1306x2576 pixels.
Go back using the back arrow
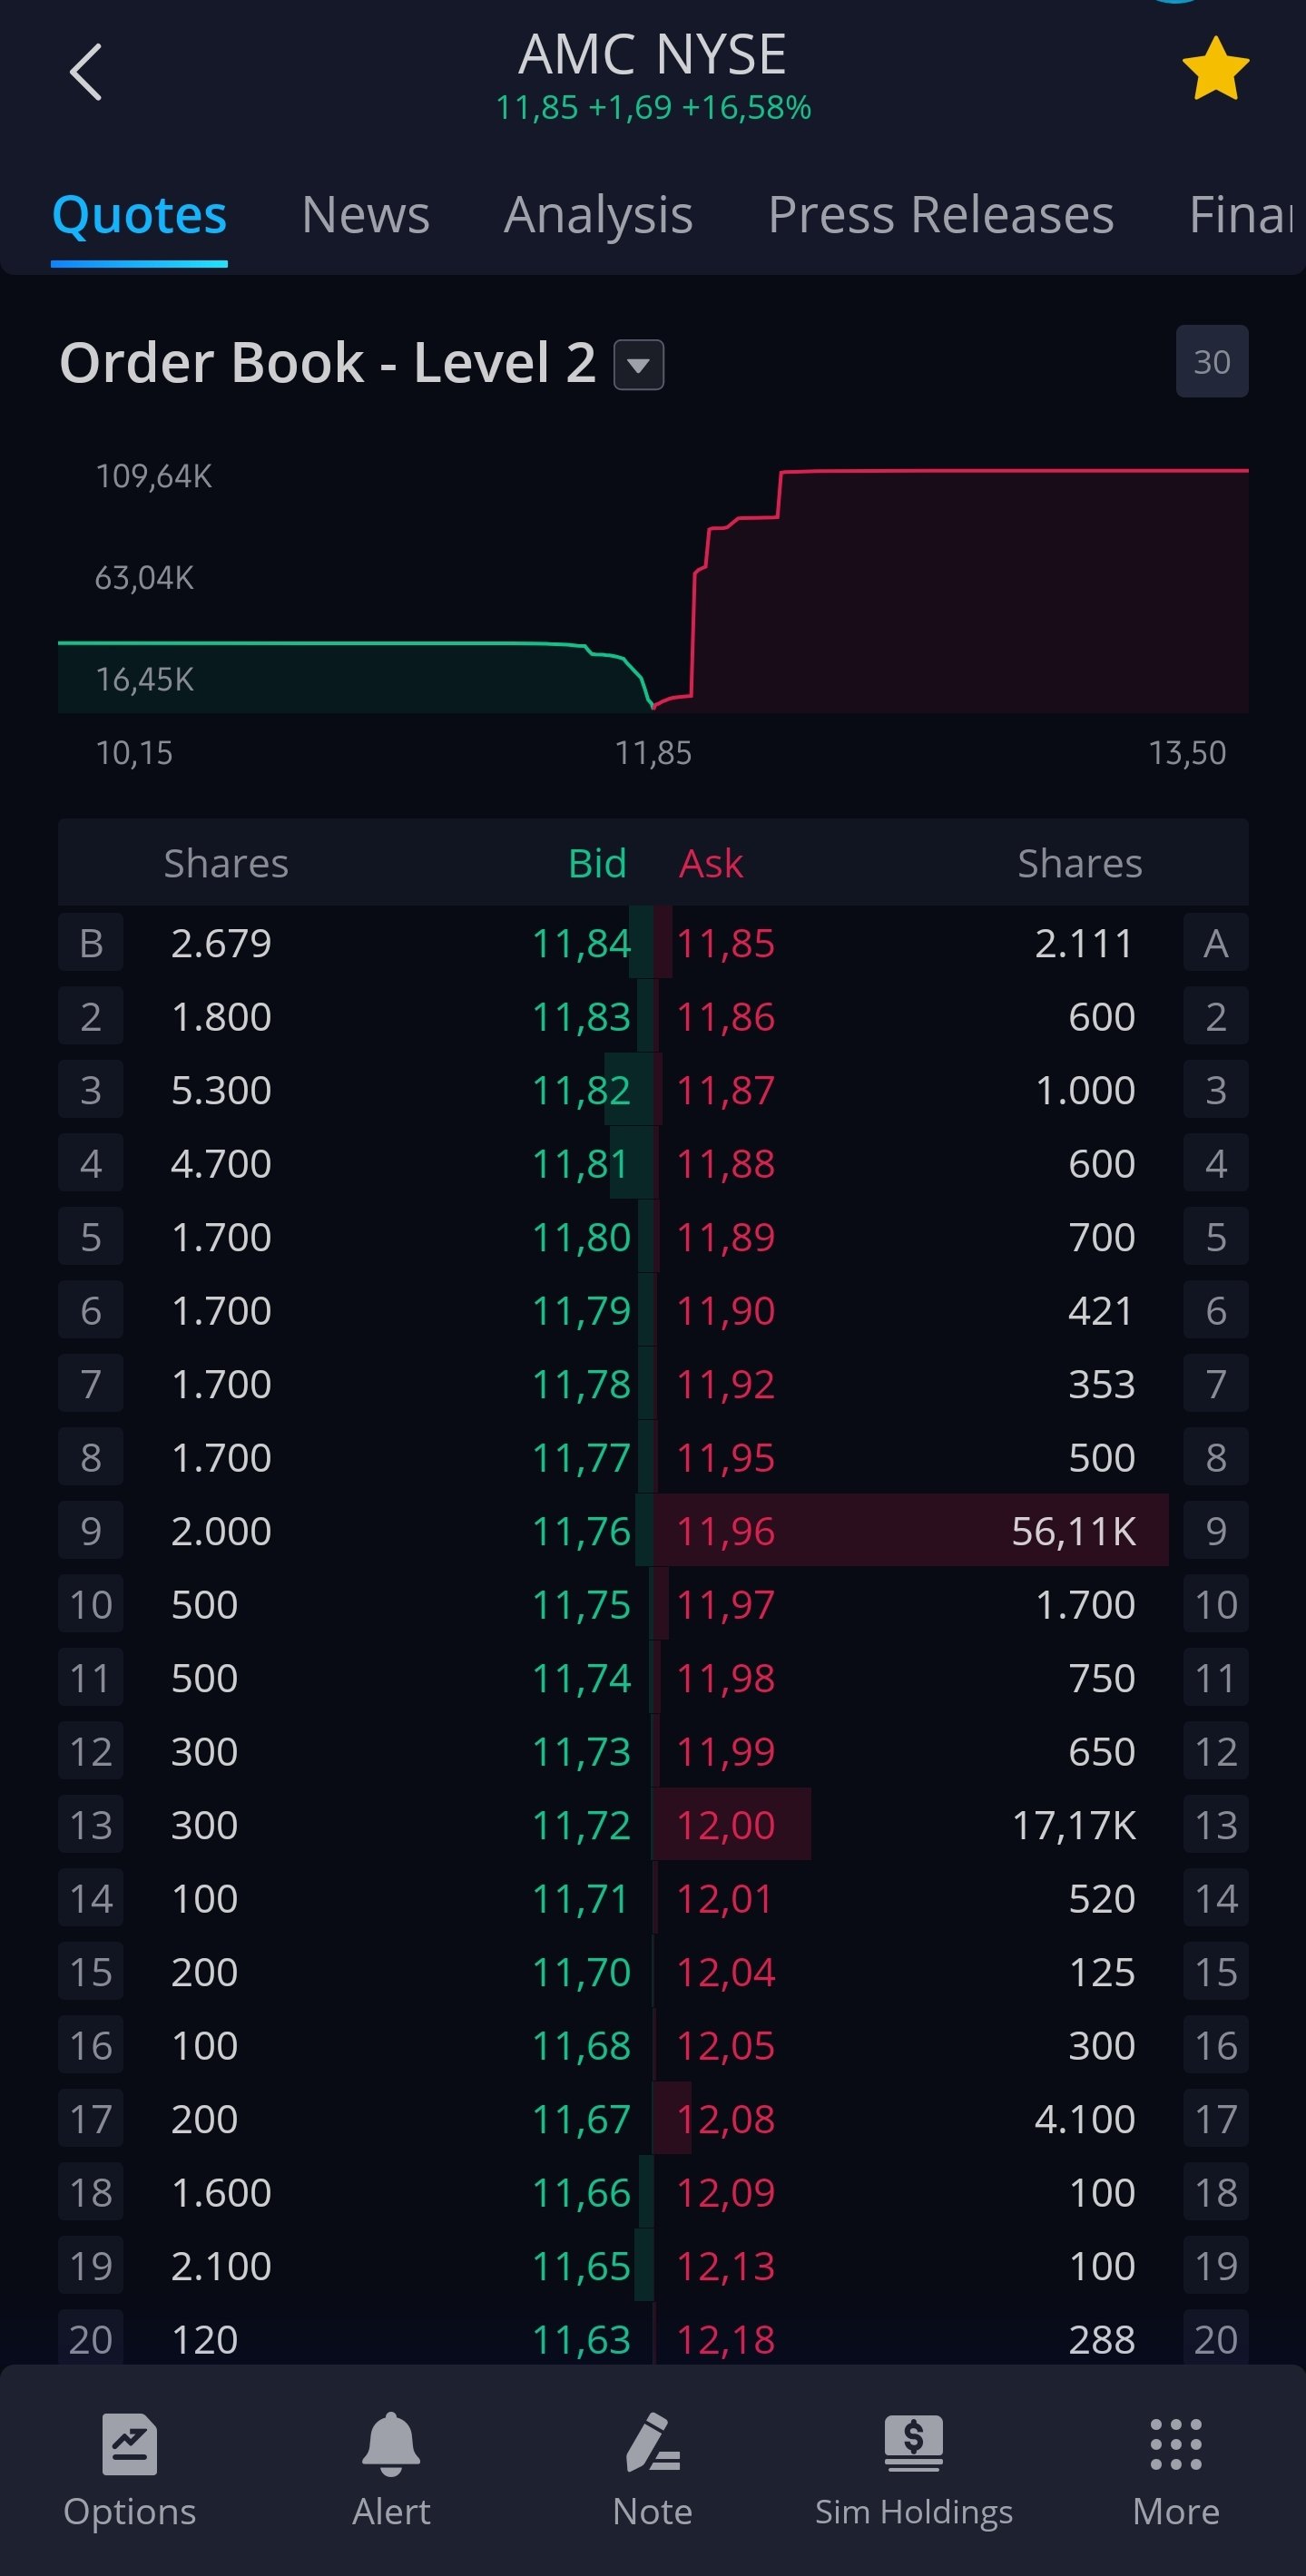[86, 72]
